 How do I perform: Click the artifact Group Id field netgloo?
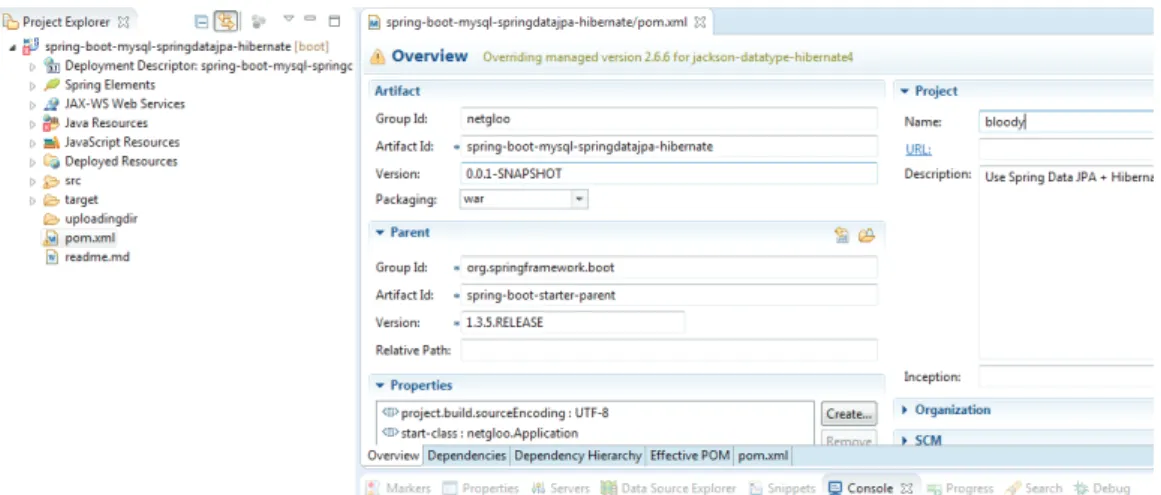(x=669, y=118)
